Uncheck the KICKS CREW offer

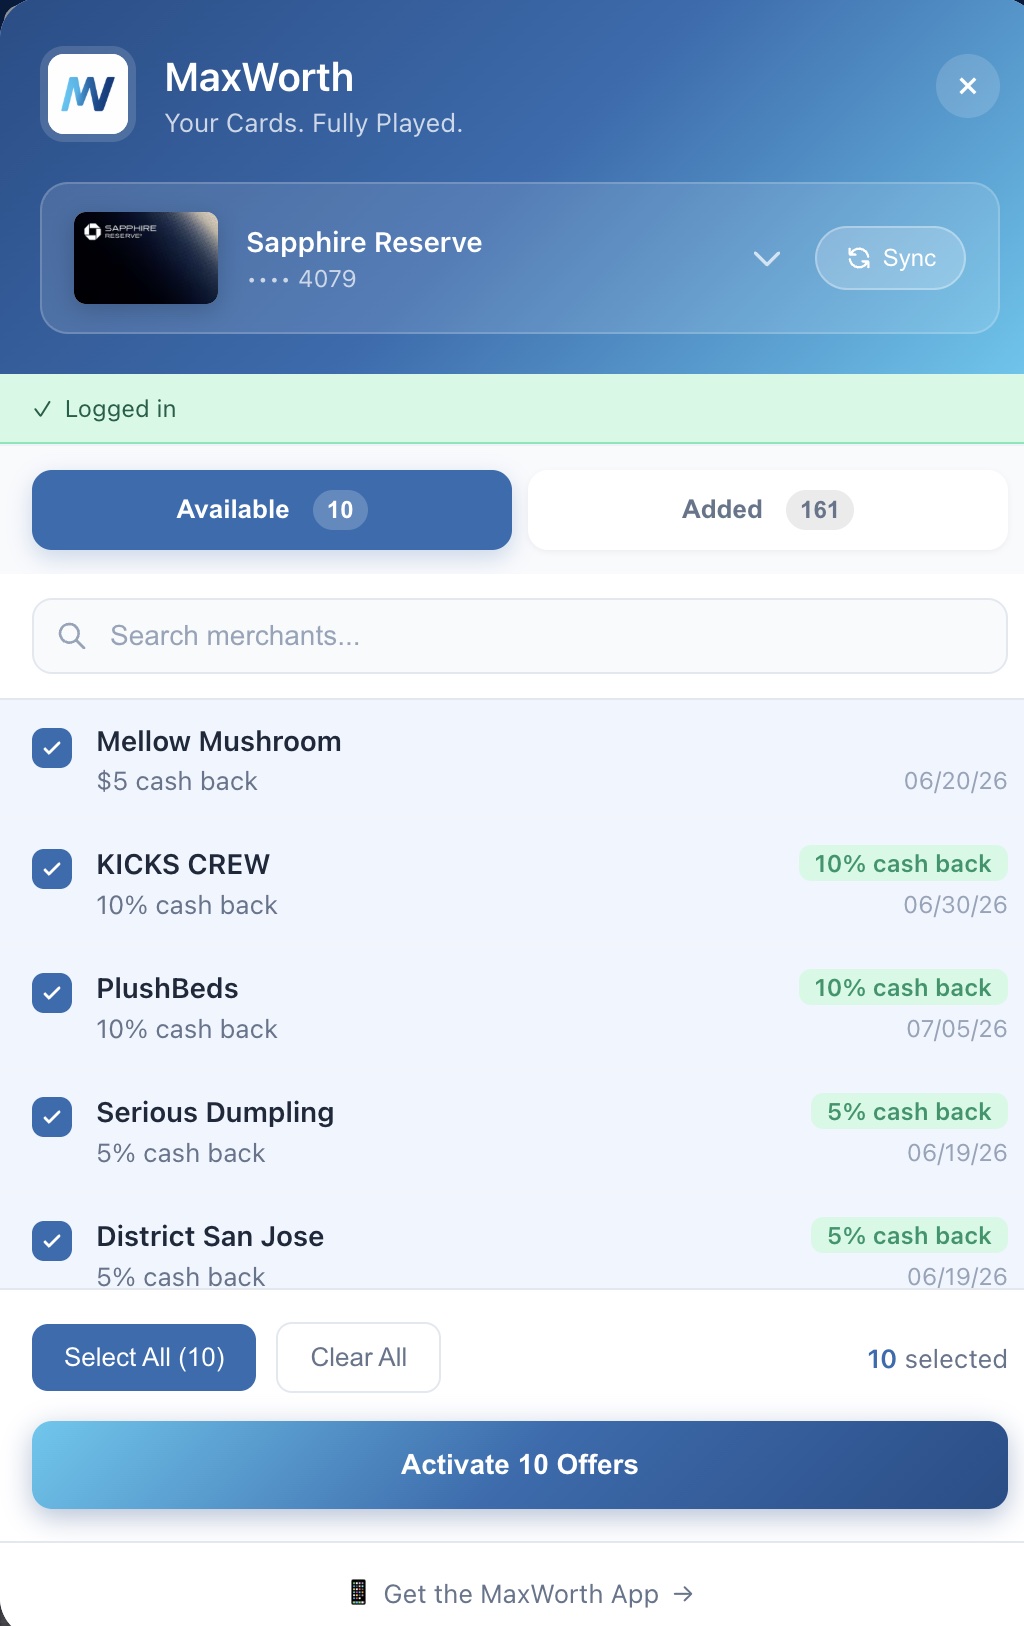[x=52, y=869]
